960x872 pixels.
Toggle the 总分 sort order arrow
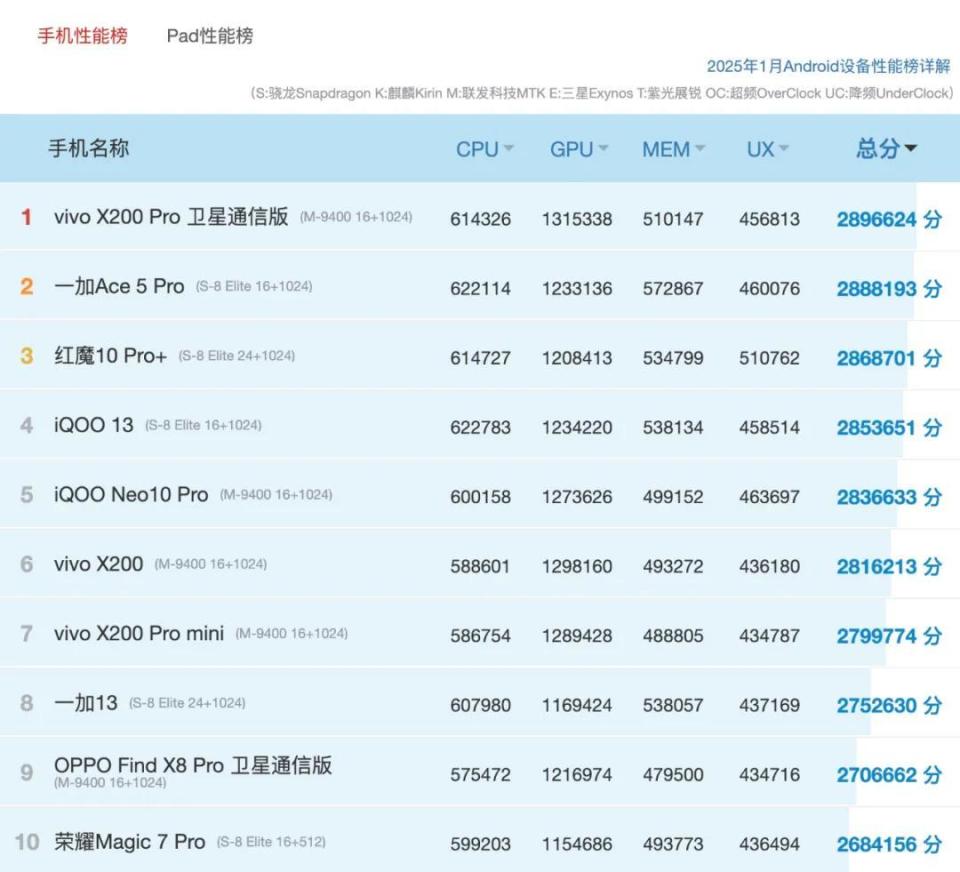coord(911,148)
